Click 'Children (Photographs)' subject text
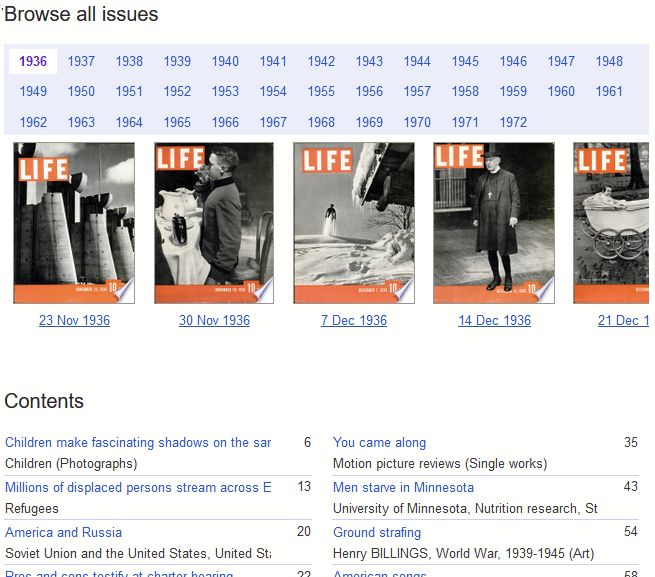 [x=71, y=464]
